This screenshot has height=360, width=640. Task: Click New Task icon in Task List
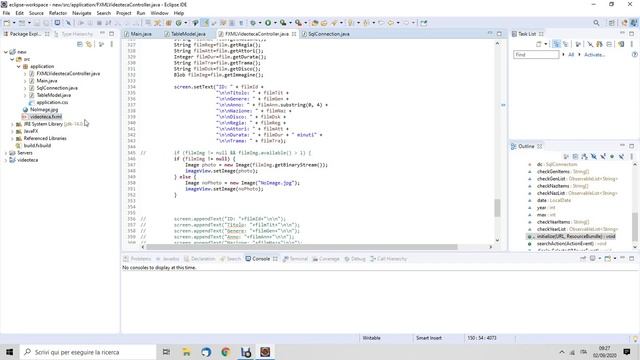[x=539, y=44]
